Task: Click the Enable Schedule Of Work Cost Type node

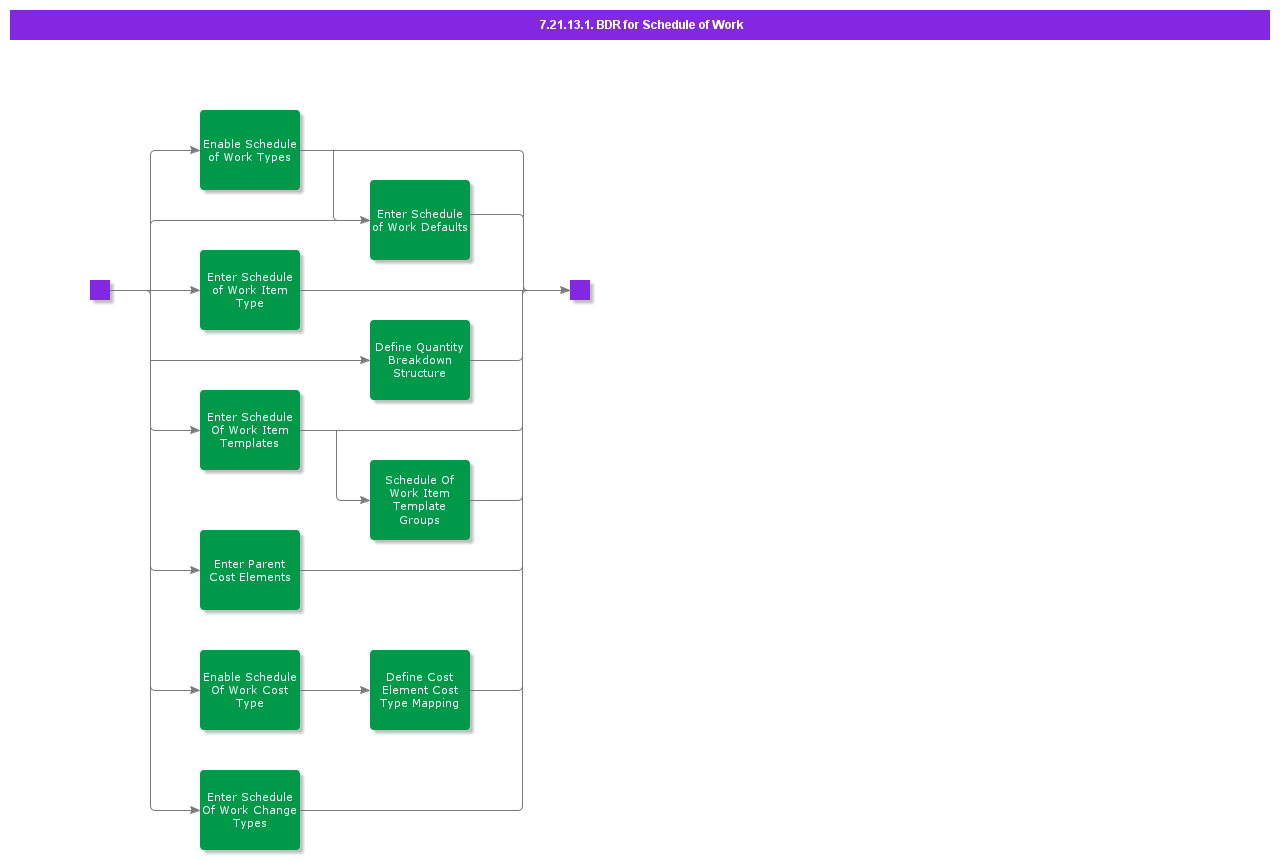Action: tap(250, 690)
